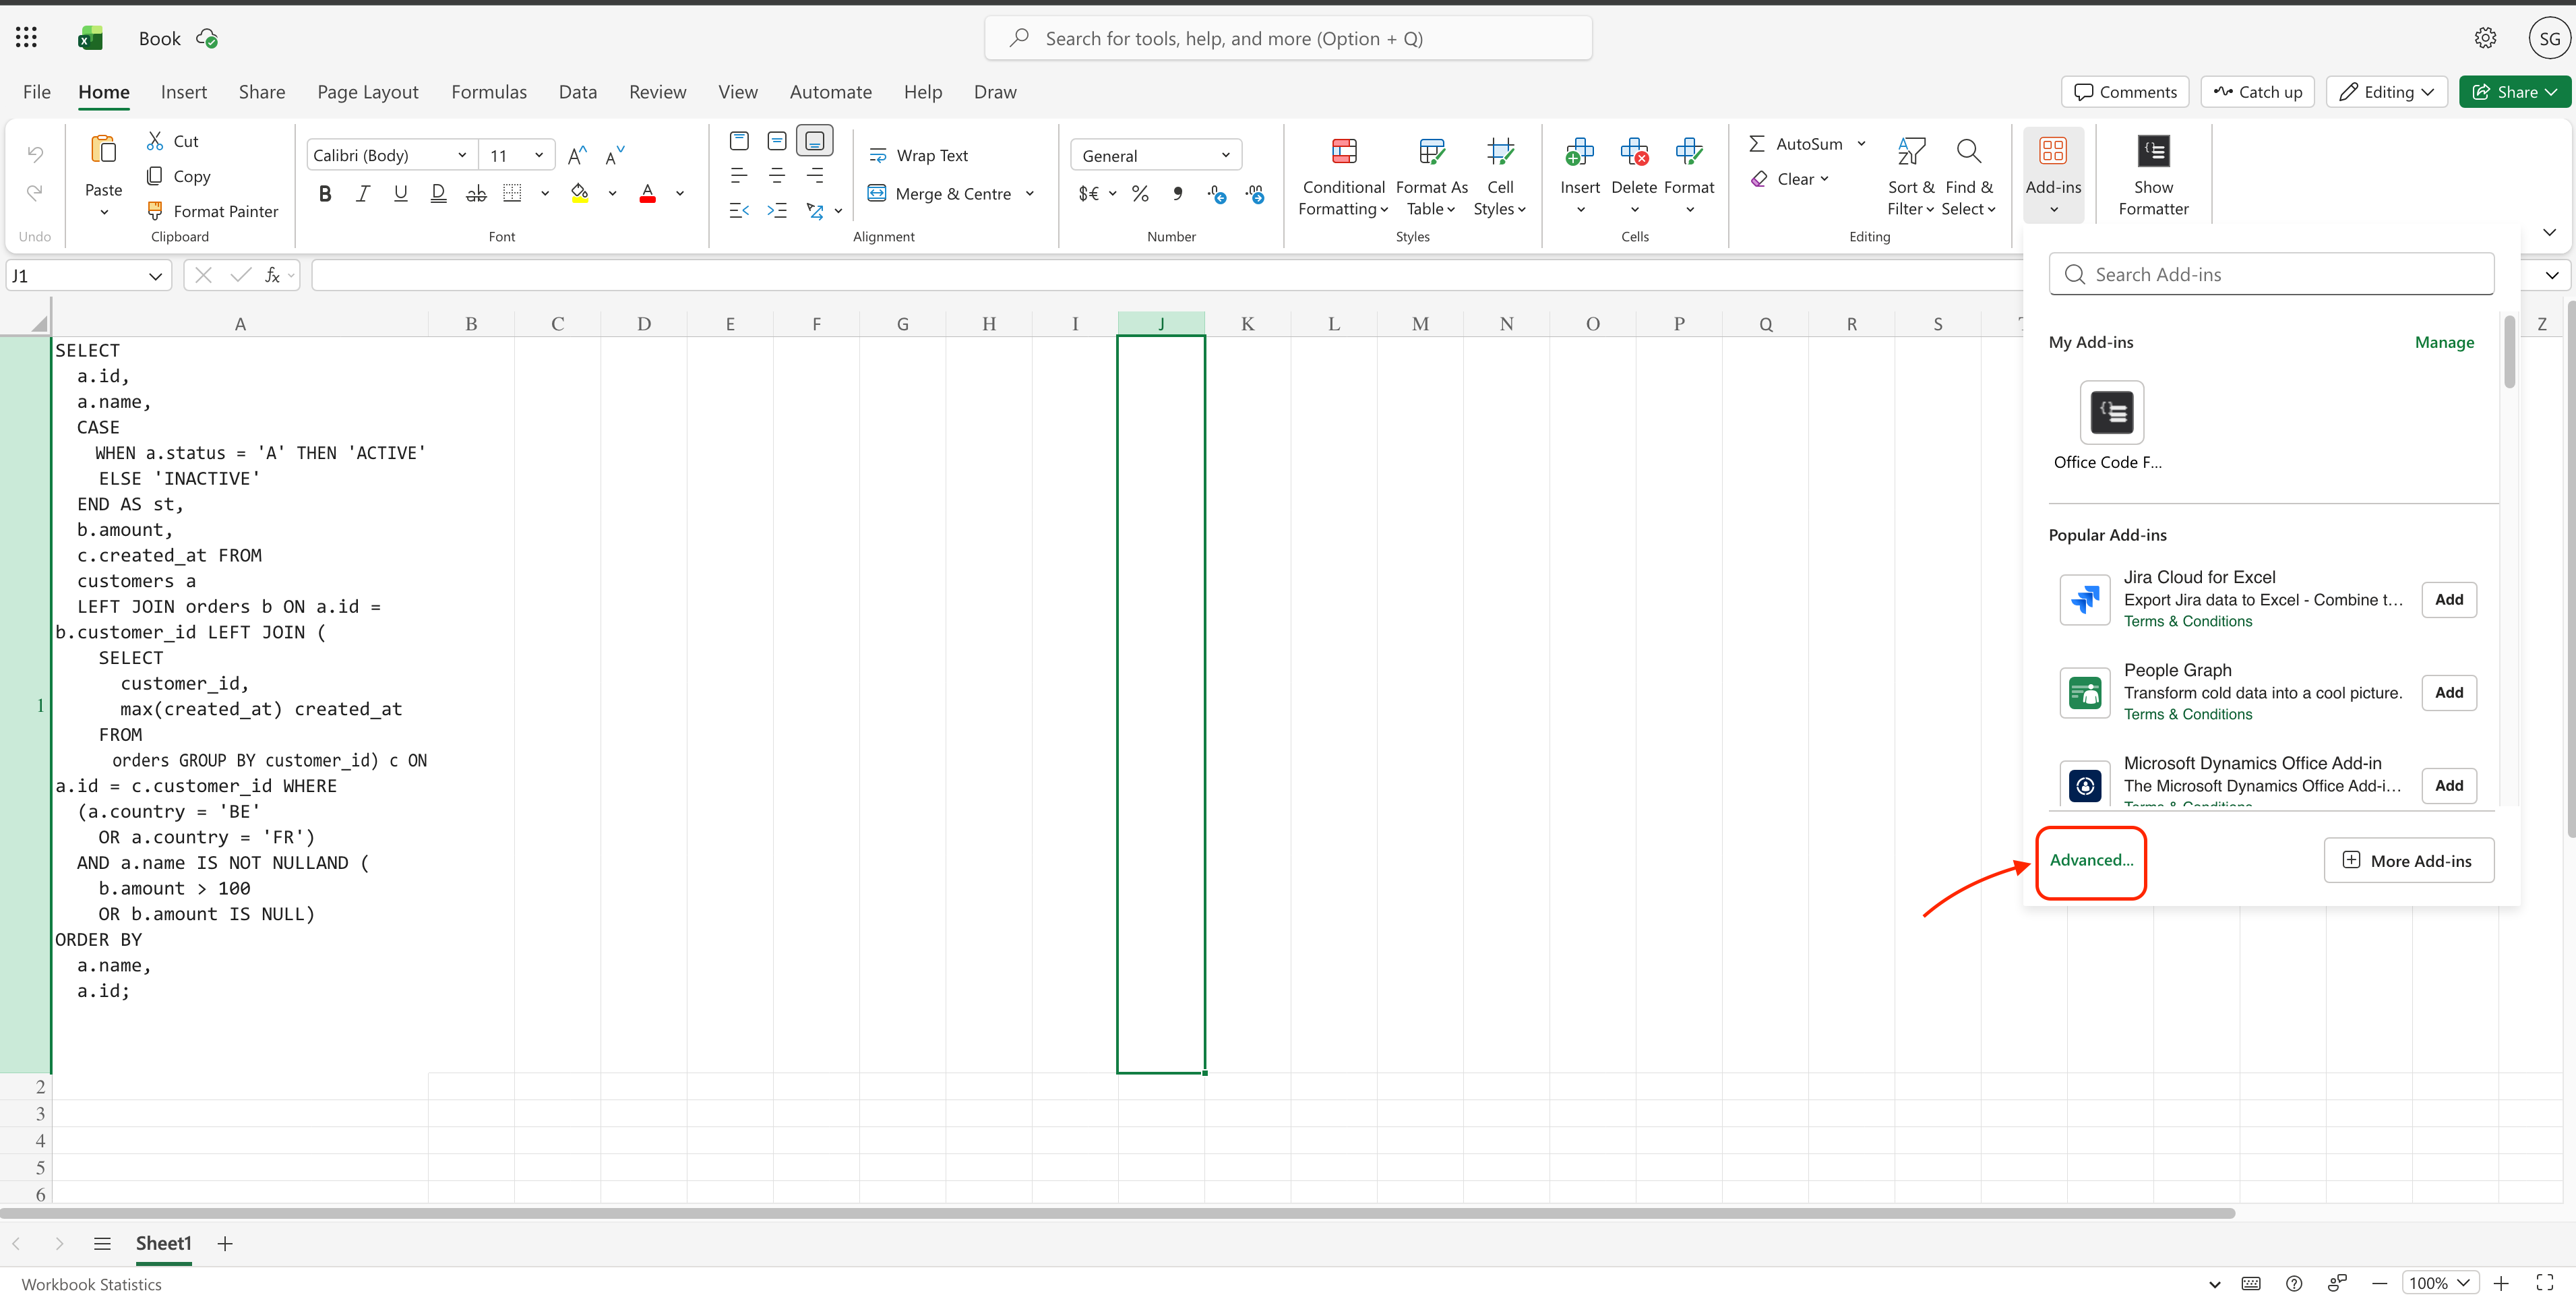Click the Merge & Centre icon
Screen dimensions: 2576x1297
tap(877, 193)
